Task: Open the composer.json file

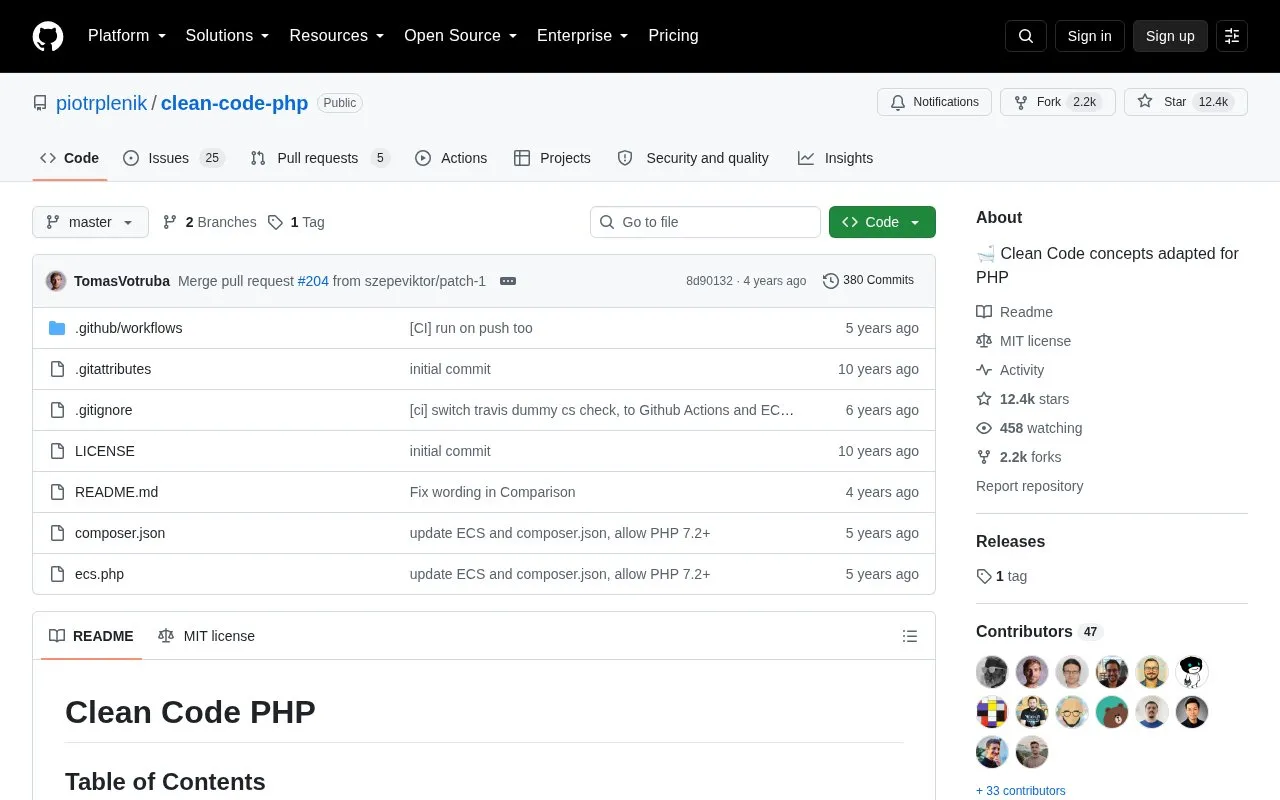Action: click(x=120, y=533)
